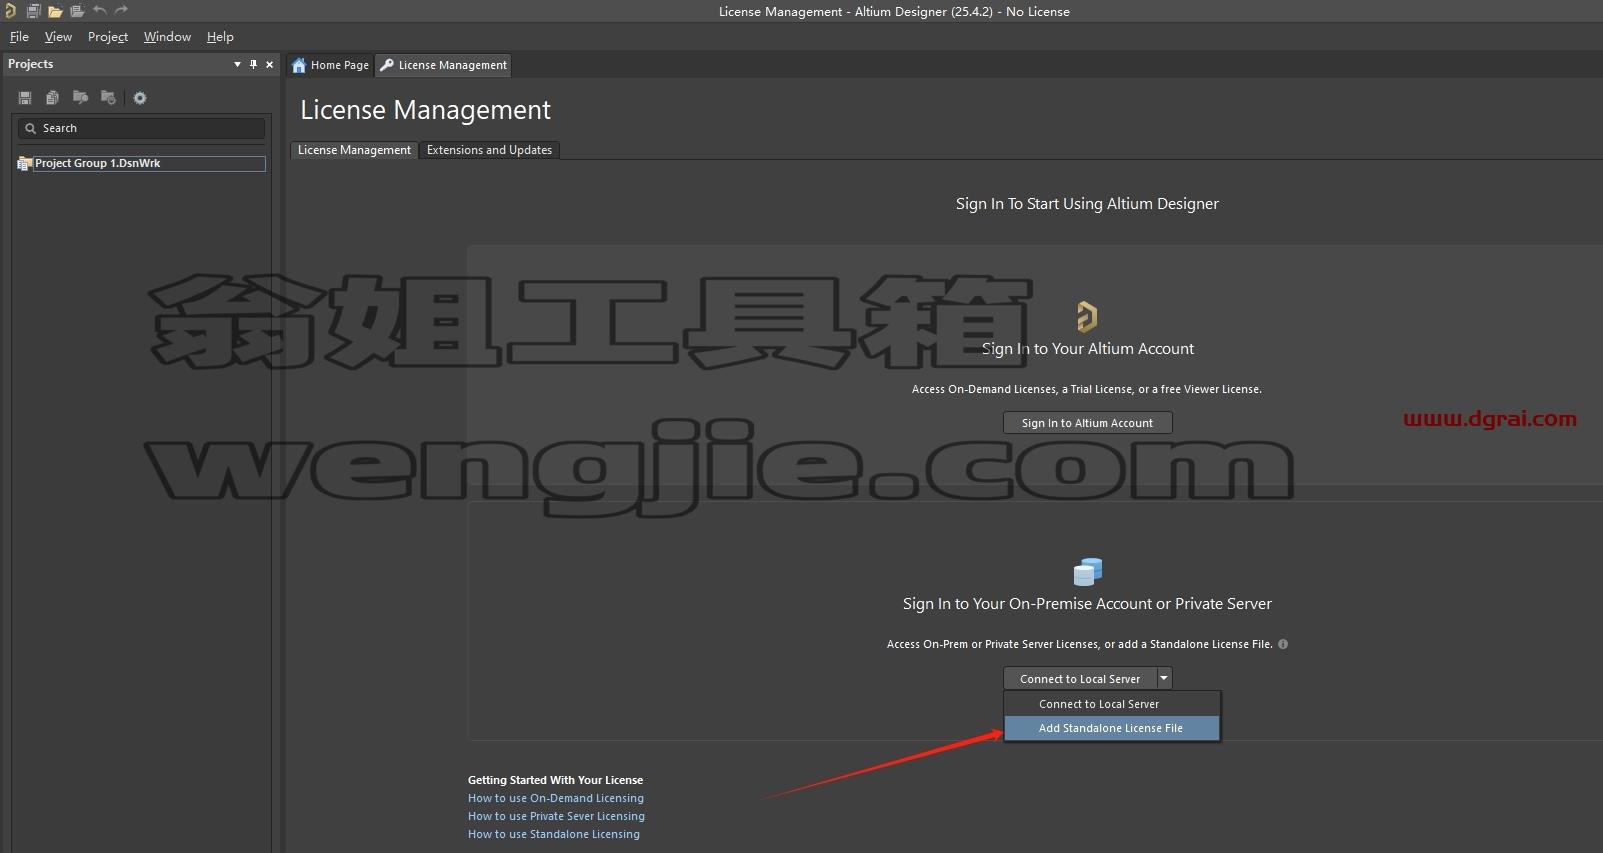Viewport: 1603px width, 853px height.
Task: Click the Sign In to Altium Account button
Action: tap(1087, 423)
